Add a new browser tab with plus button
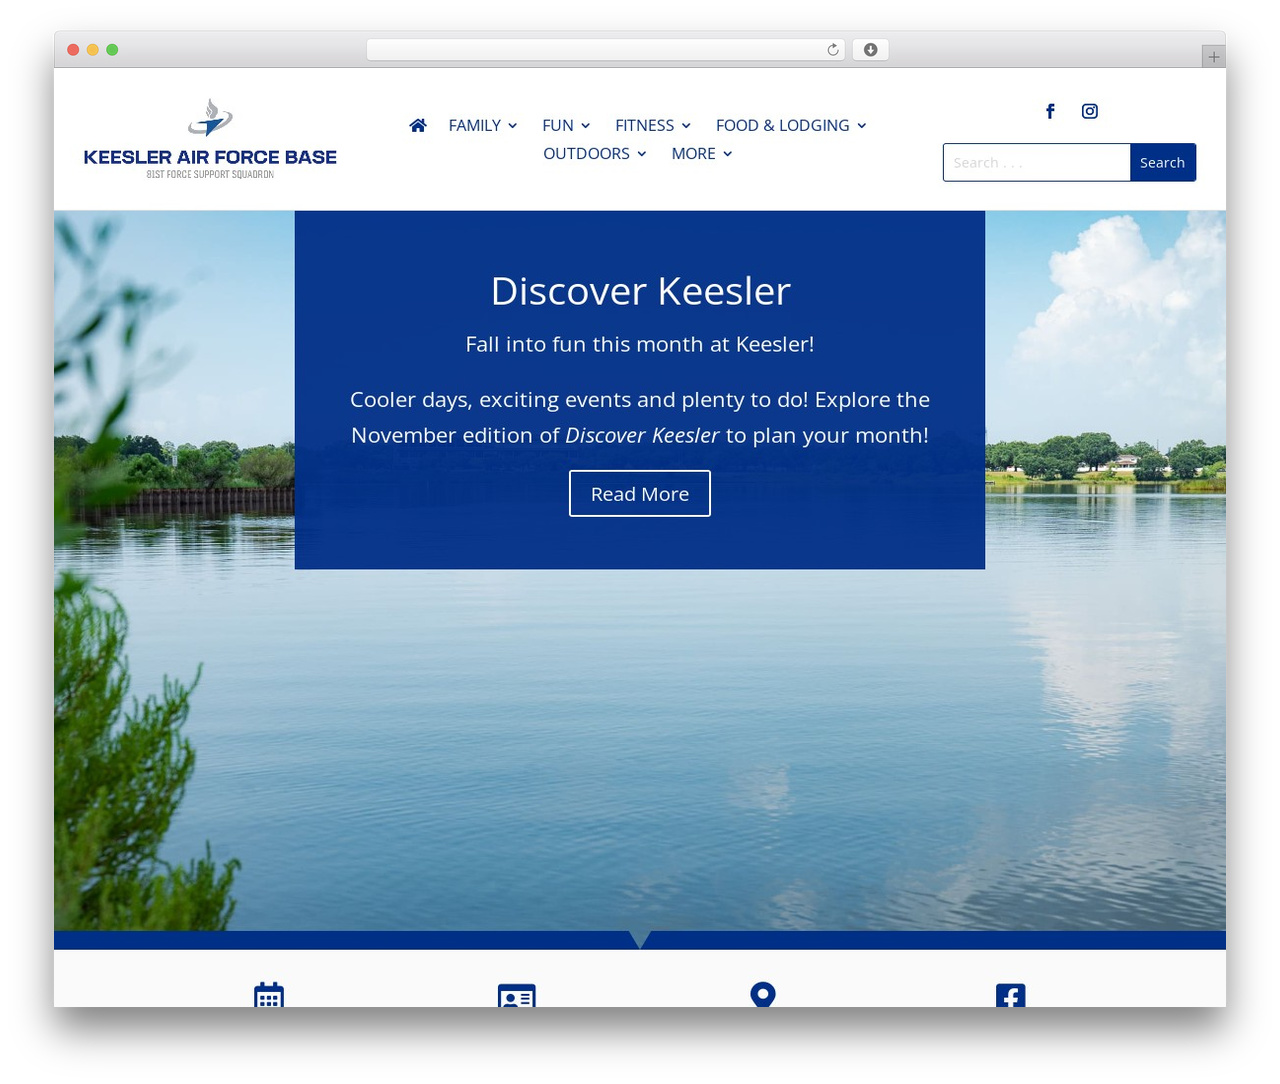 (x=1213, y=57)
